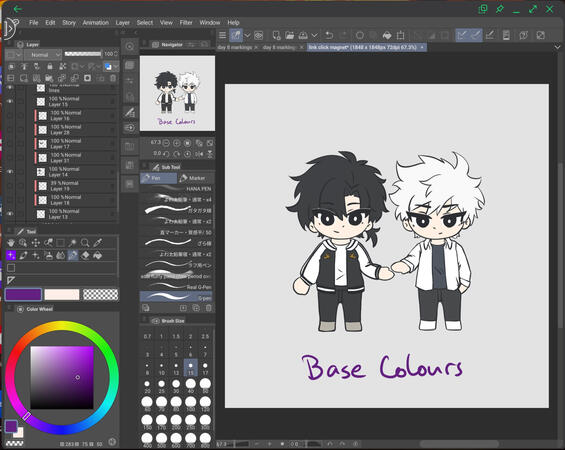Image resolution: width=565 pixels, height=450 pixels.
Task: Open file with folder icon in command bar
Action: point(289,35)
